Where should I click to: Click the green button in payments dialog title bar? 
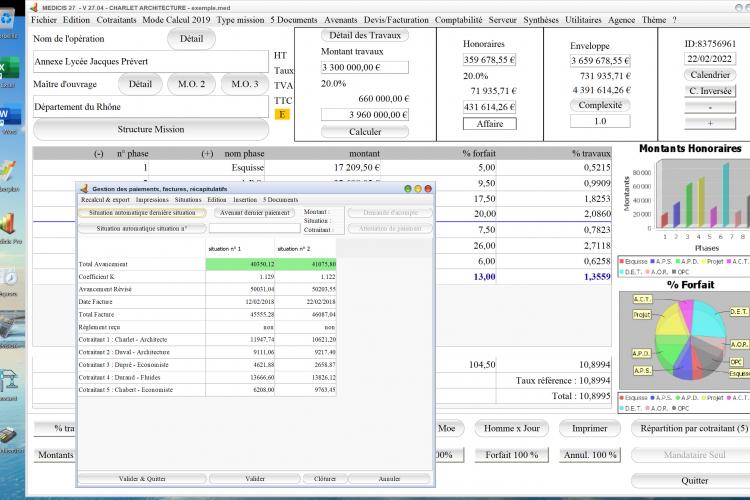tap(408, 189)
